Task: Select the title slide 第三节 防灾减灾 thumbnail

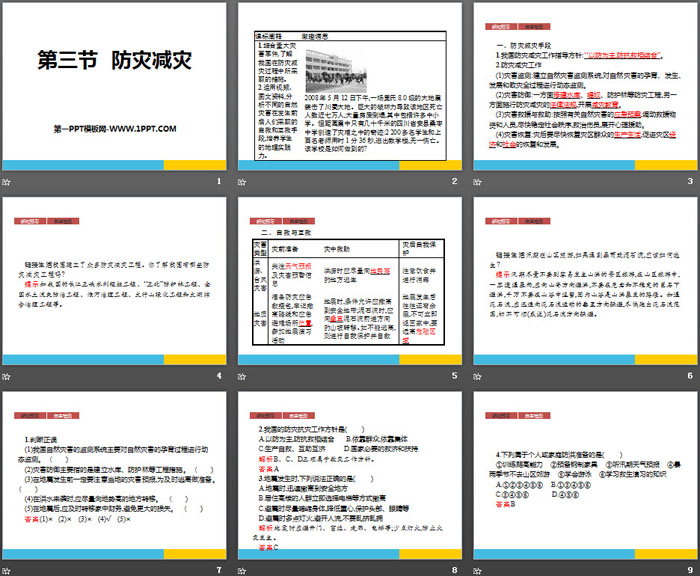Action: [x=114, y=86]
